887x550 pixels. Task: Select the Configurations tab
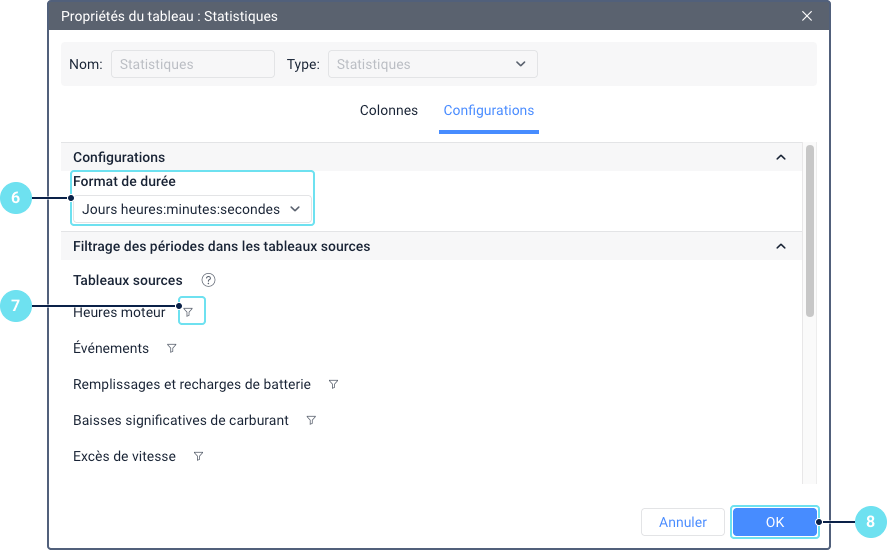coord(489,110)
